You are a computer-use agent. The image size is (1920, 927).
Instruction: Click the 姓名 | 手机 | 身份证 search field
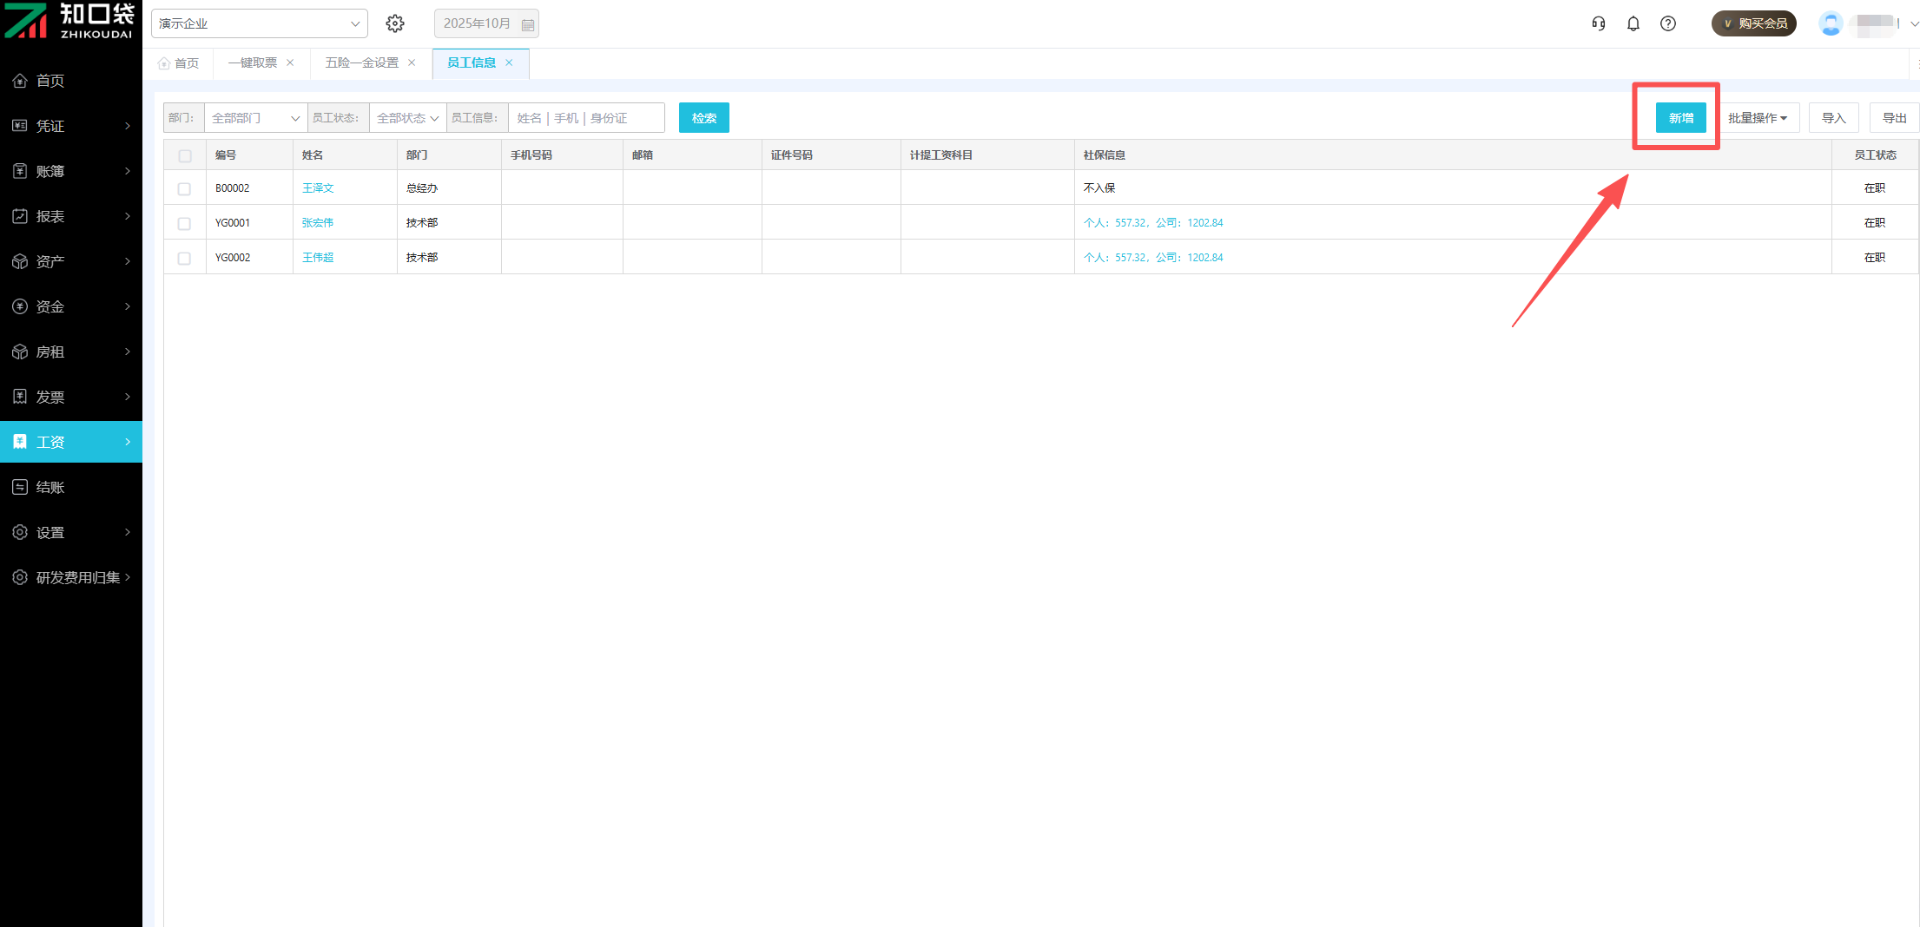pyautogui.click(x=586, y=118)
